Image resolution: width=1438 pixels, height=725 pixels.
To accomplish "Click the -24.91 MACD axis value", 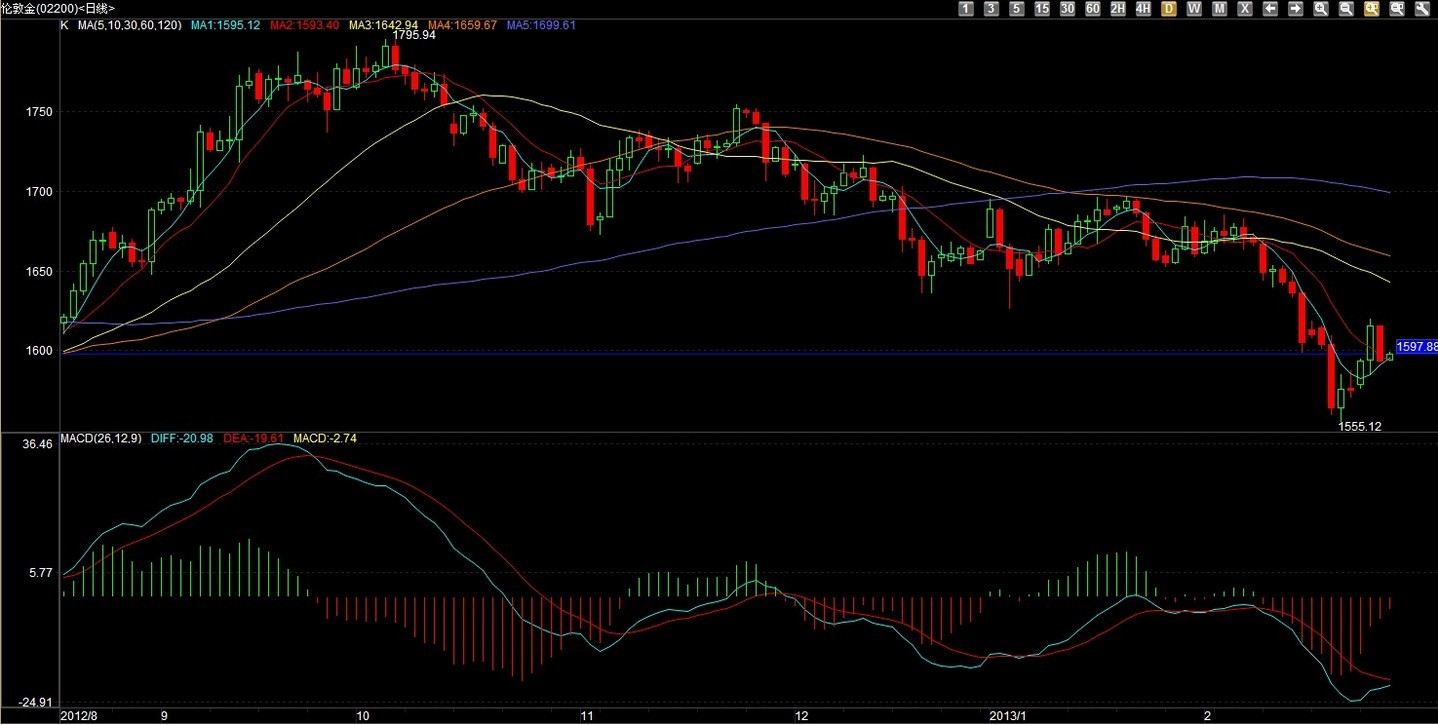I will pyautogui.click(x=34, y=703).
